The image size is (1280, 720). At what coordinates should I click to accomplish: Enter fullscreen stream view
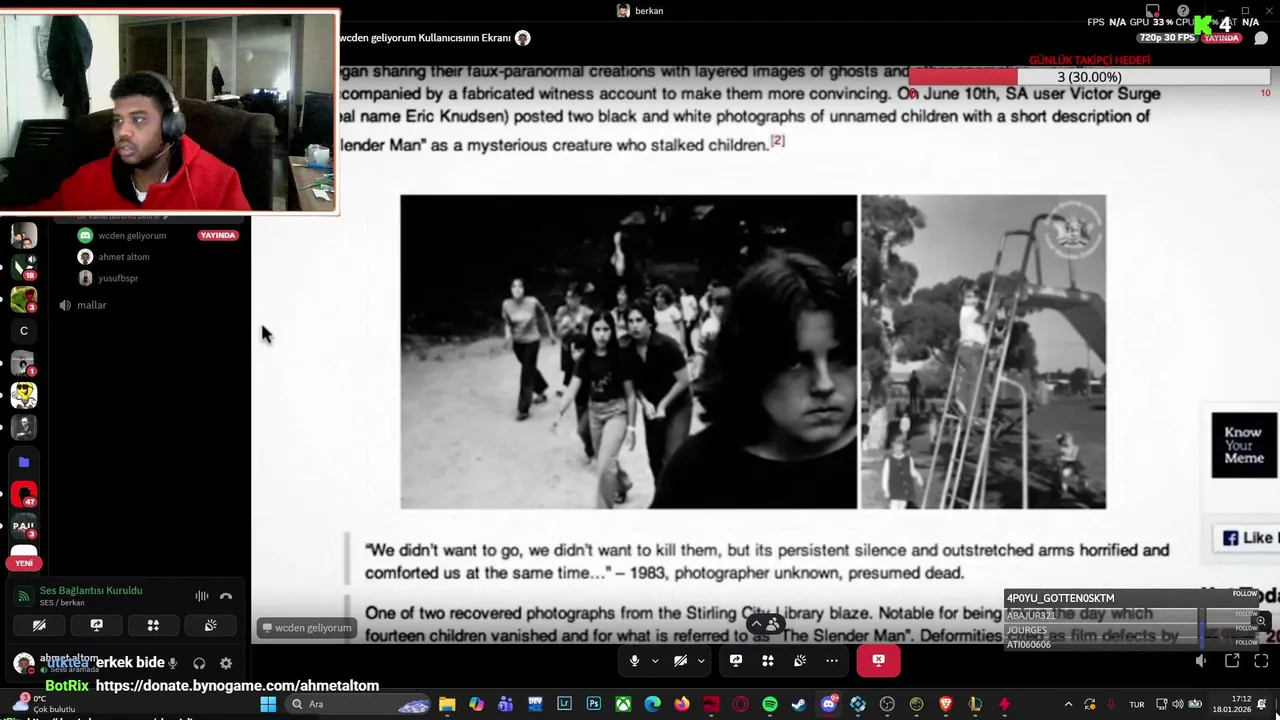click(1261, 661)
